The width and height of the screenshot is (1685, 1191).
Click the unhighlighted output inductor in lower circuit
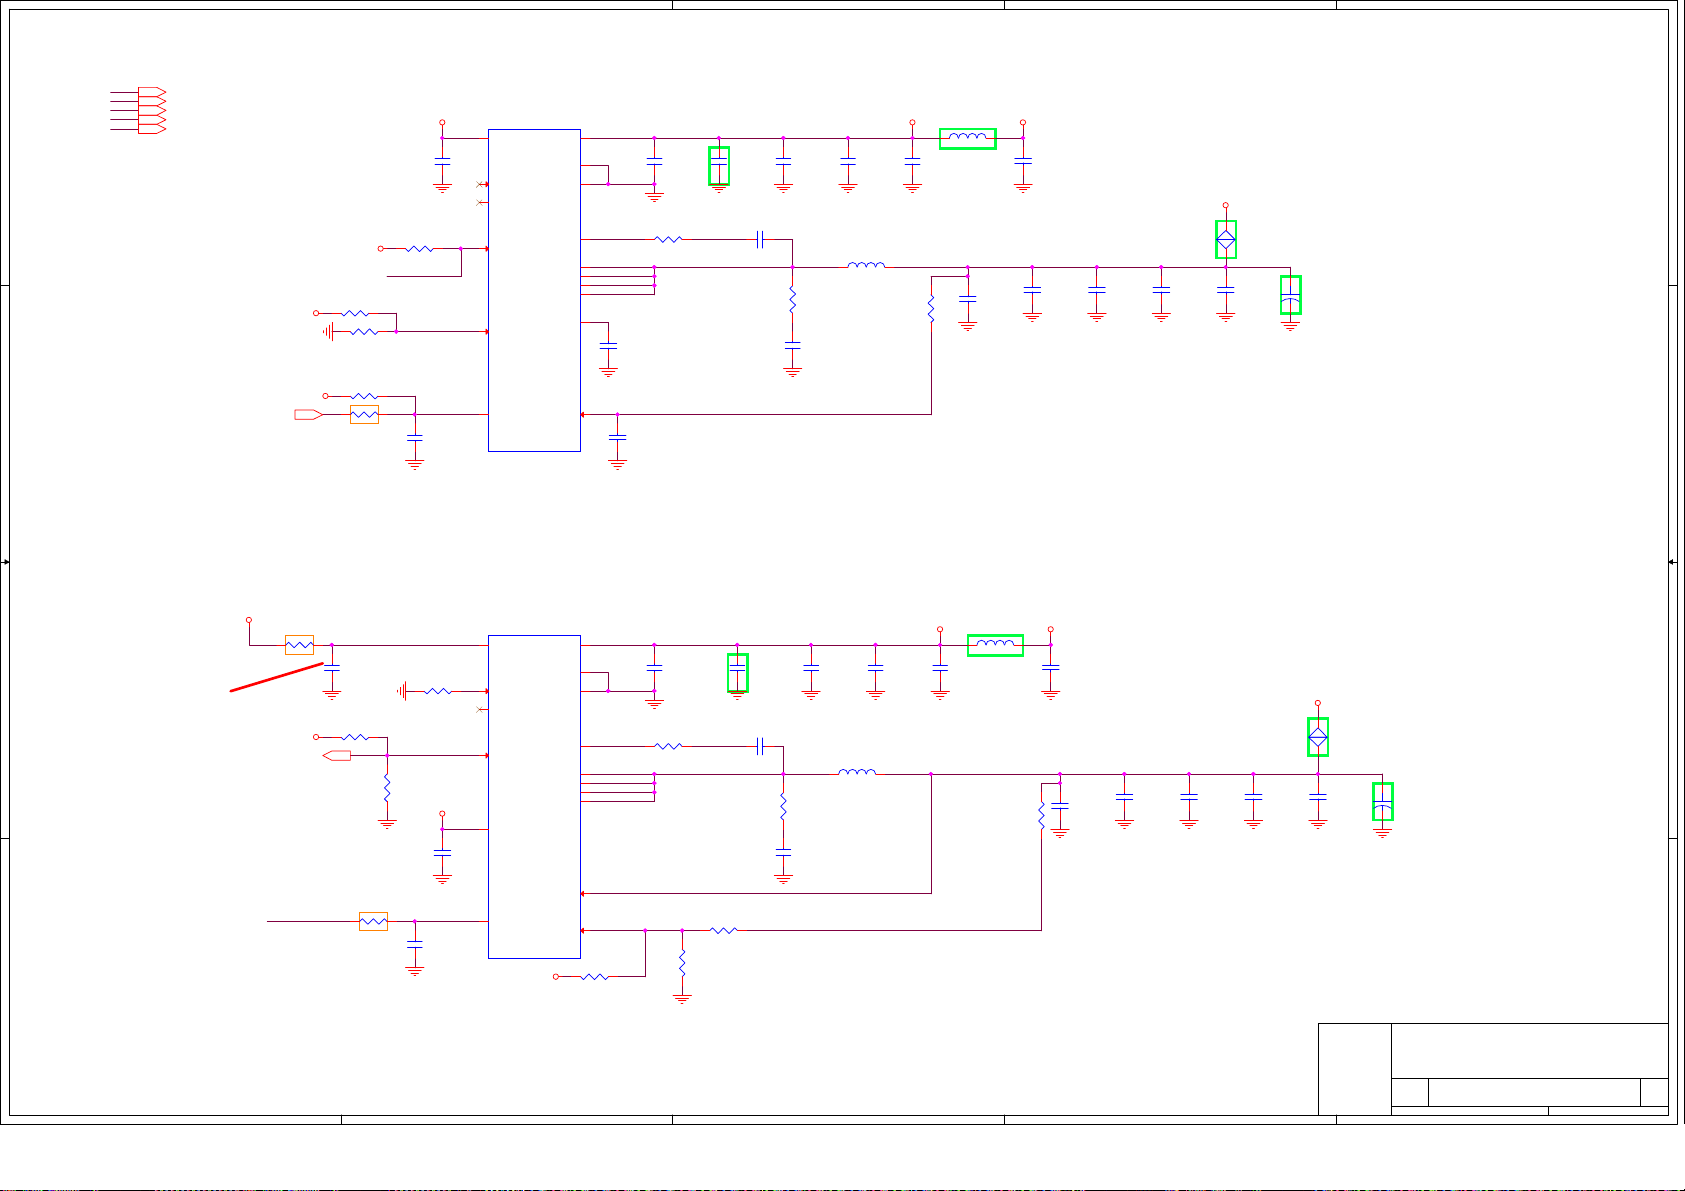(x=857, y=771)
